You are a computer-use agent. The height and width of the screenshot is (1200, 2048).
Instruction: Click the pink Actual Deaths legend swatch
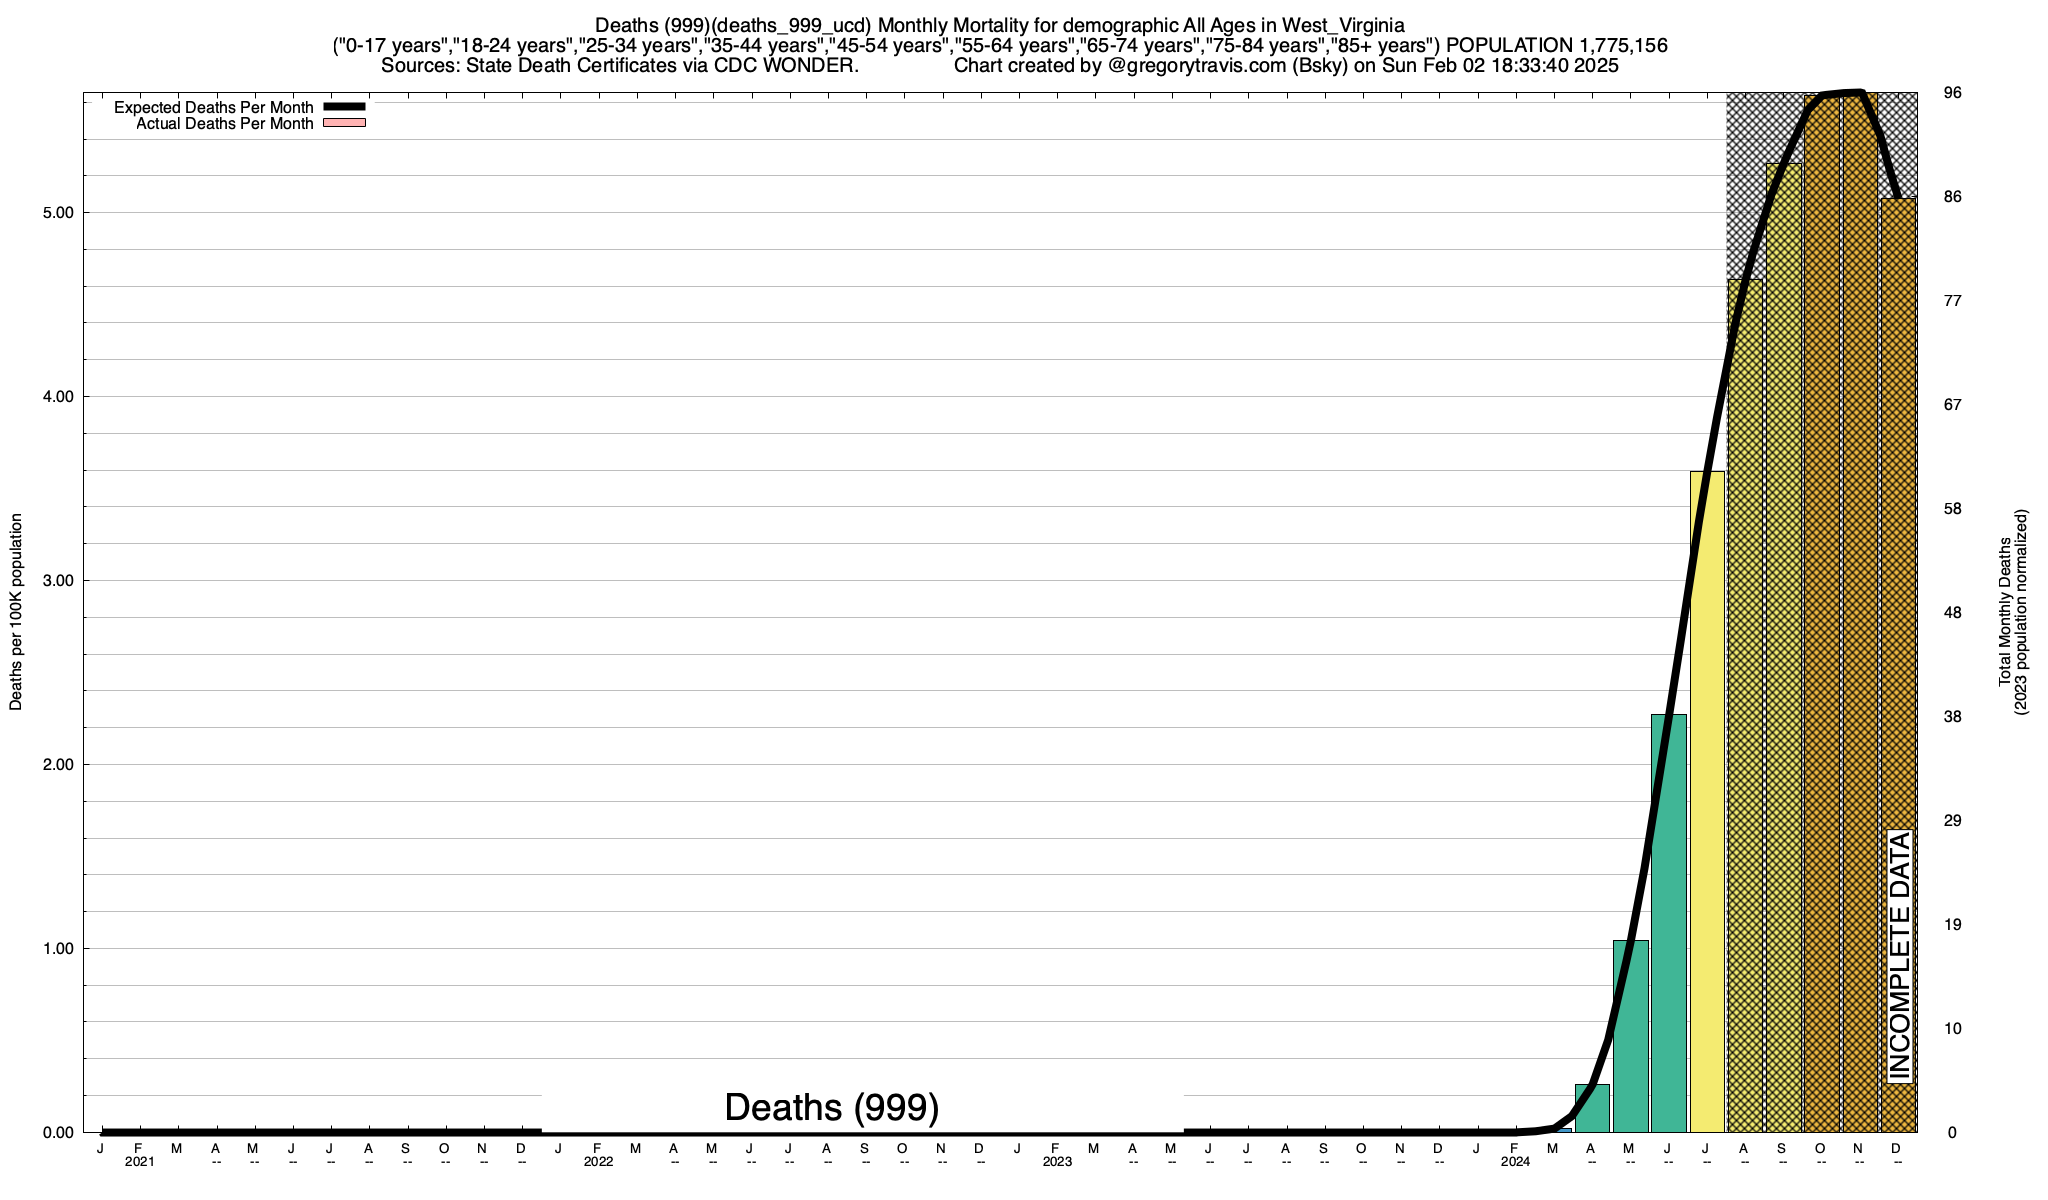pyautogui.click(x=344, y=123)
